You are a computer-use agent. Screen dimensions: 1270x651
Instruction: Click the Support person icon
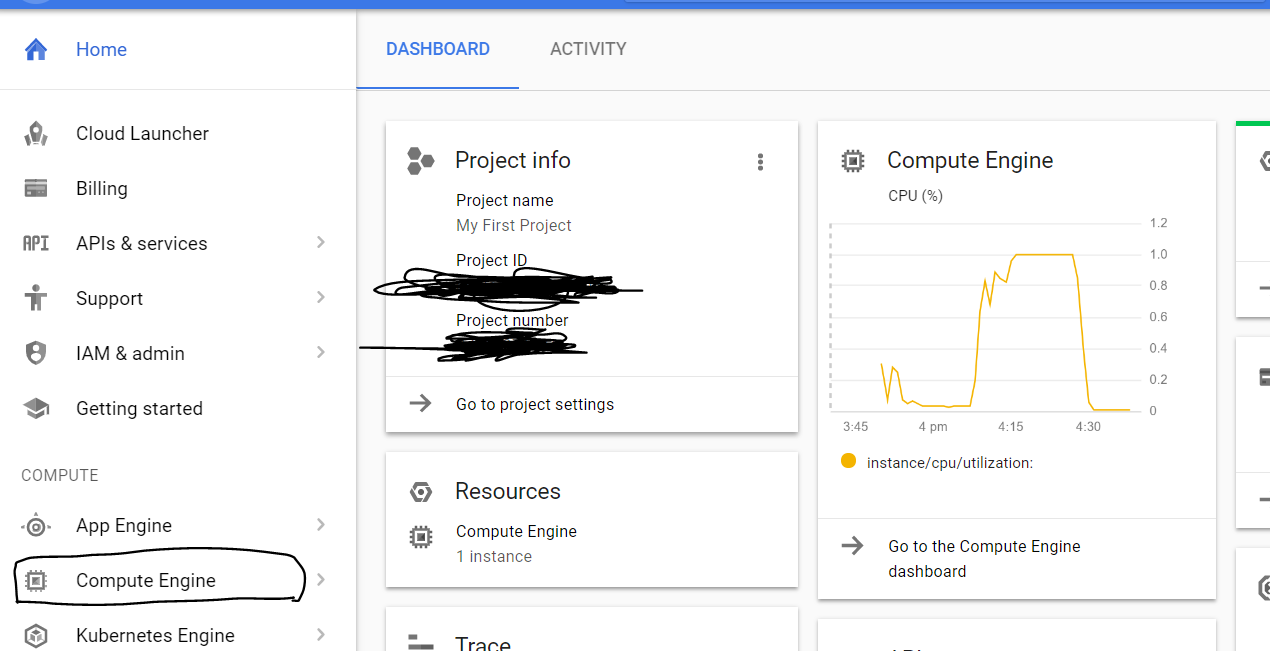[x=36, y=298]
